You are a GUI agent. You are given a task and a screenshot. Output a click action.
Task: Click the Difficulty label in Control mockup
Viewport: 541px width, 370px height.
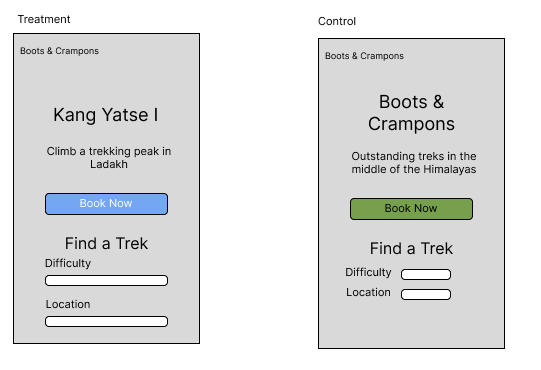(368, 272)
